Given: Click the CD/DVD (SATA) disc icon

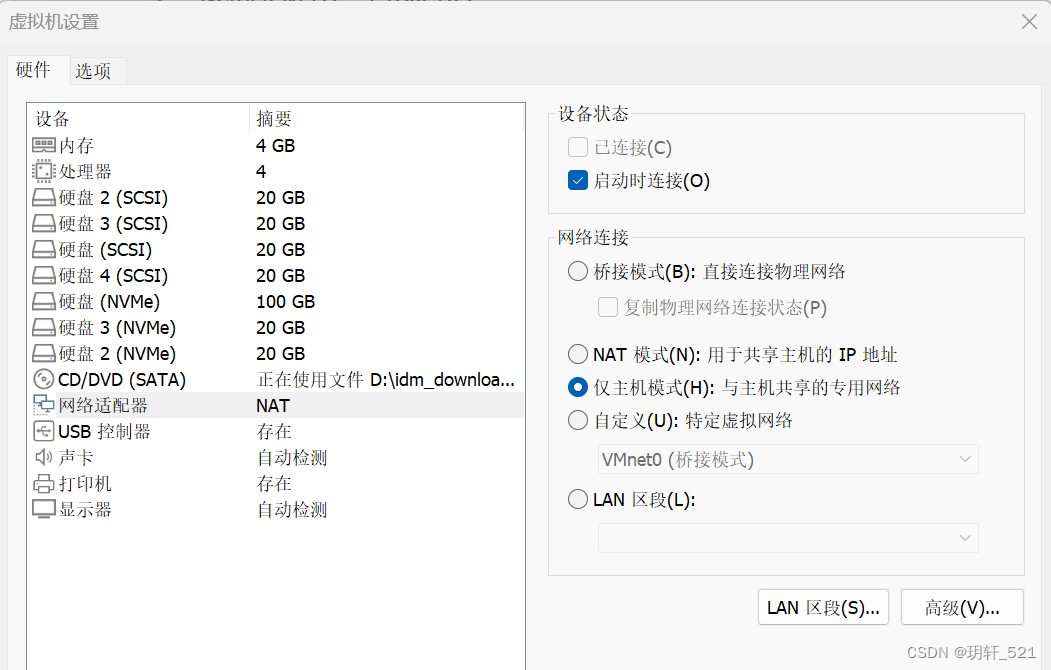Looking at the screenshot, I should (x=44, y=379).
